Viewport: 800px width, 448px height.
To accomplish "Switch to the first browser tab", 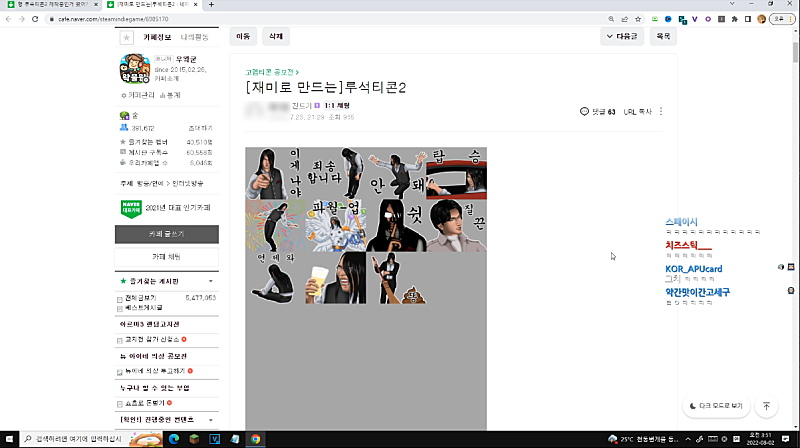I will [x=51, y=5].
